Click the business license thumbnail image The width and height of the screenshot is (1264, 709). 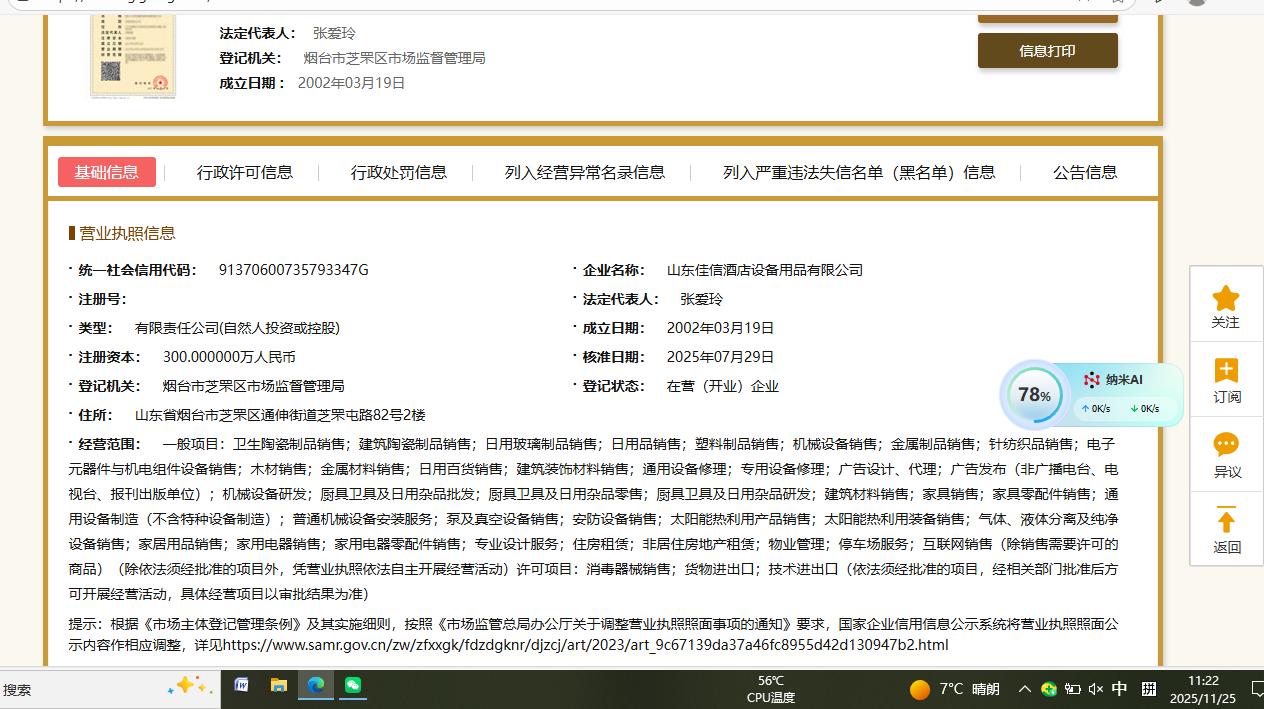pyautogui.click(x=132, y=50)
